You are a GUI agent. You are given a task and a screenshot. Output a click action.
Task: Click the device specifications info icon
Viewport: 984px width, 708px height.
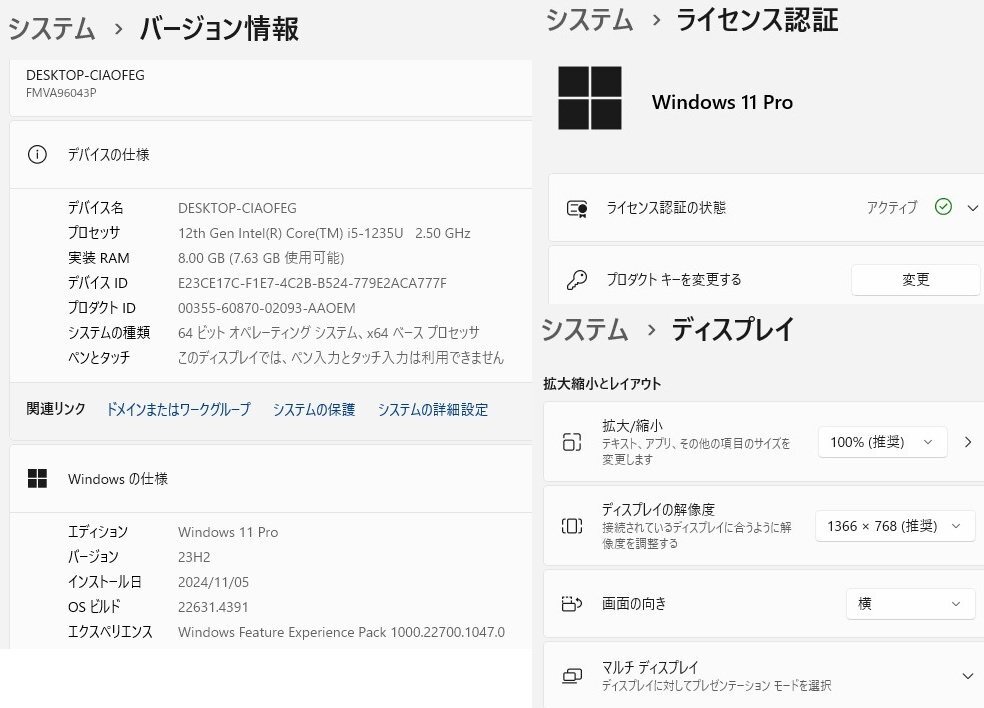39,155
